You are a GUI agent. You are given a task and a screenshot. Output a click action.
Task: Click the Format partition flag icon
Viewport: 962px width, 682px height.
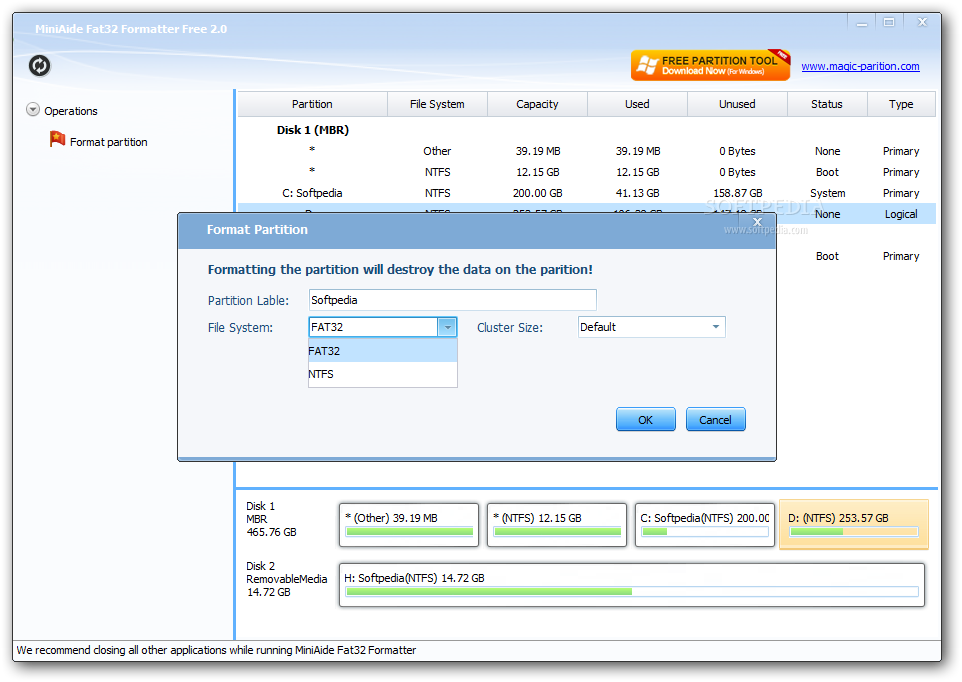pyautogui.click(x=57, y=139)
